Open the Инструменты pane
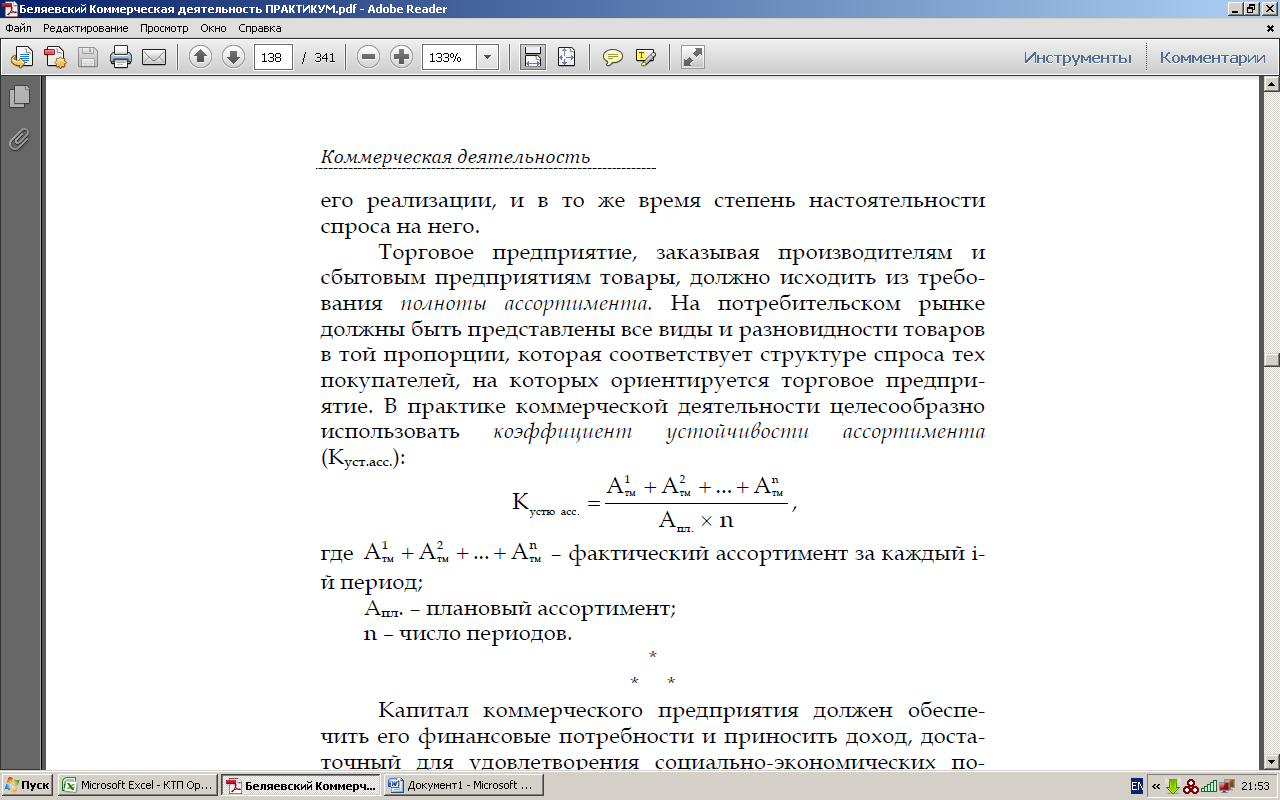Screen dimensions: 1280x800 click(1077, 57)
